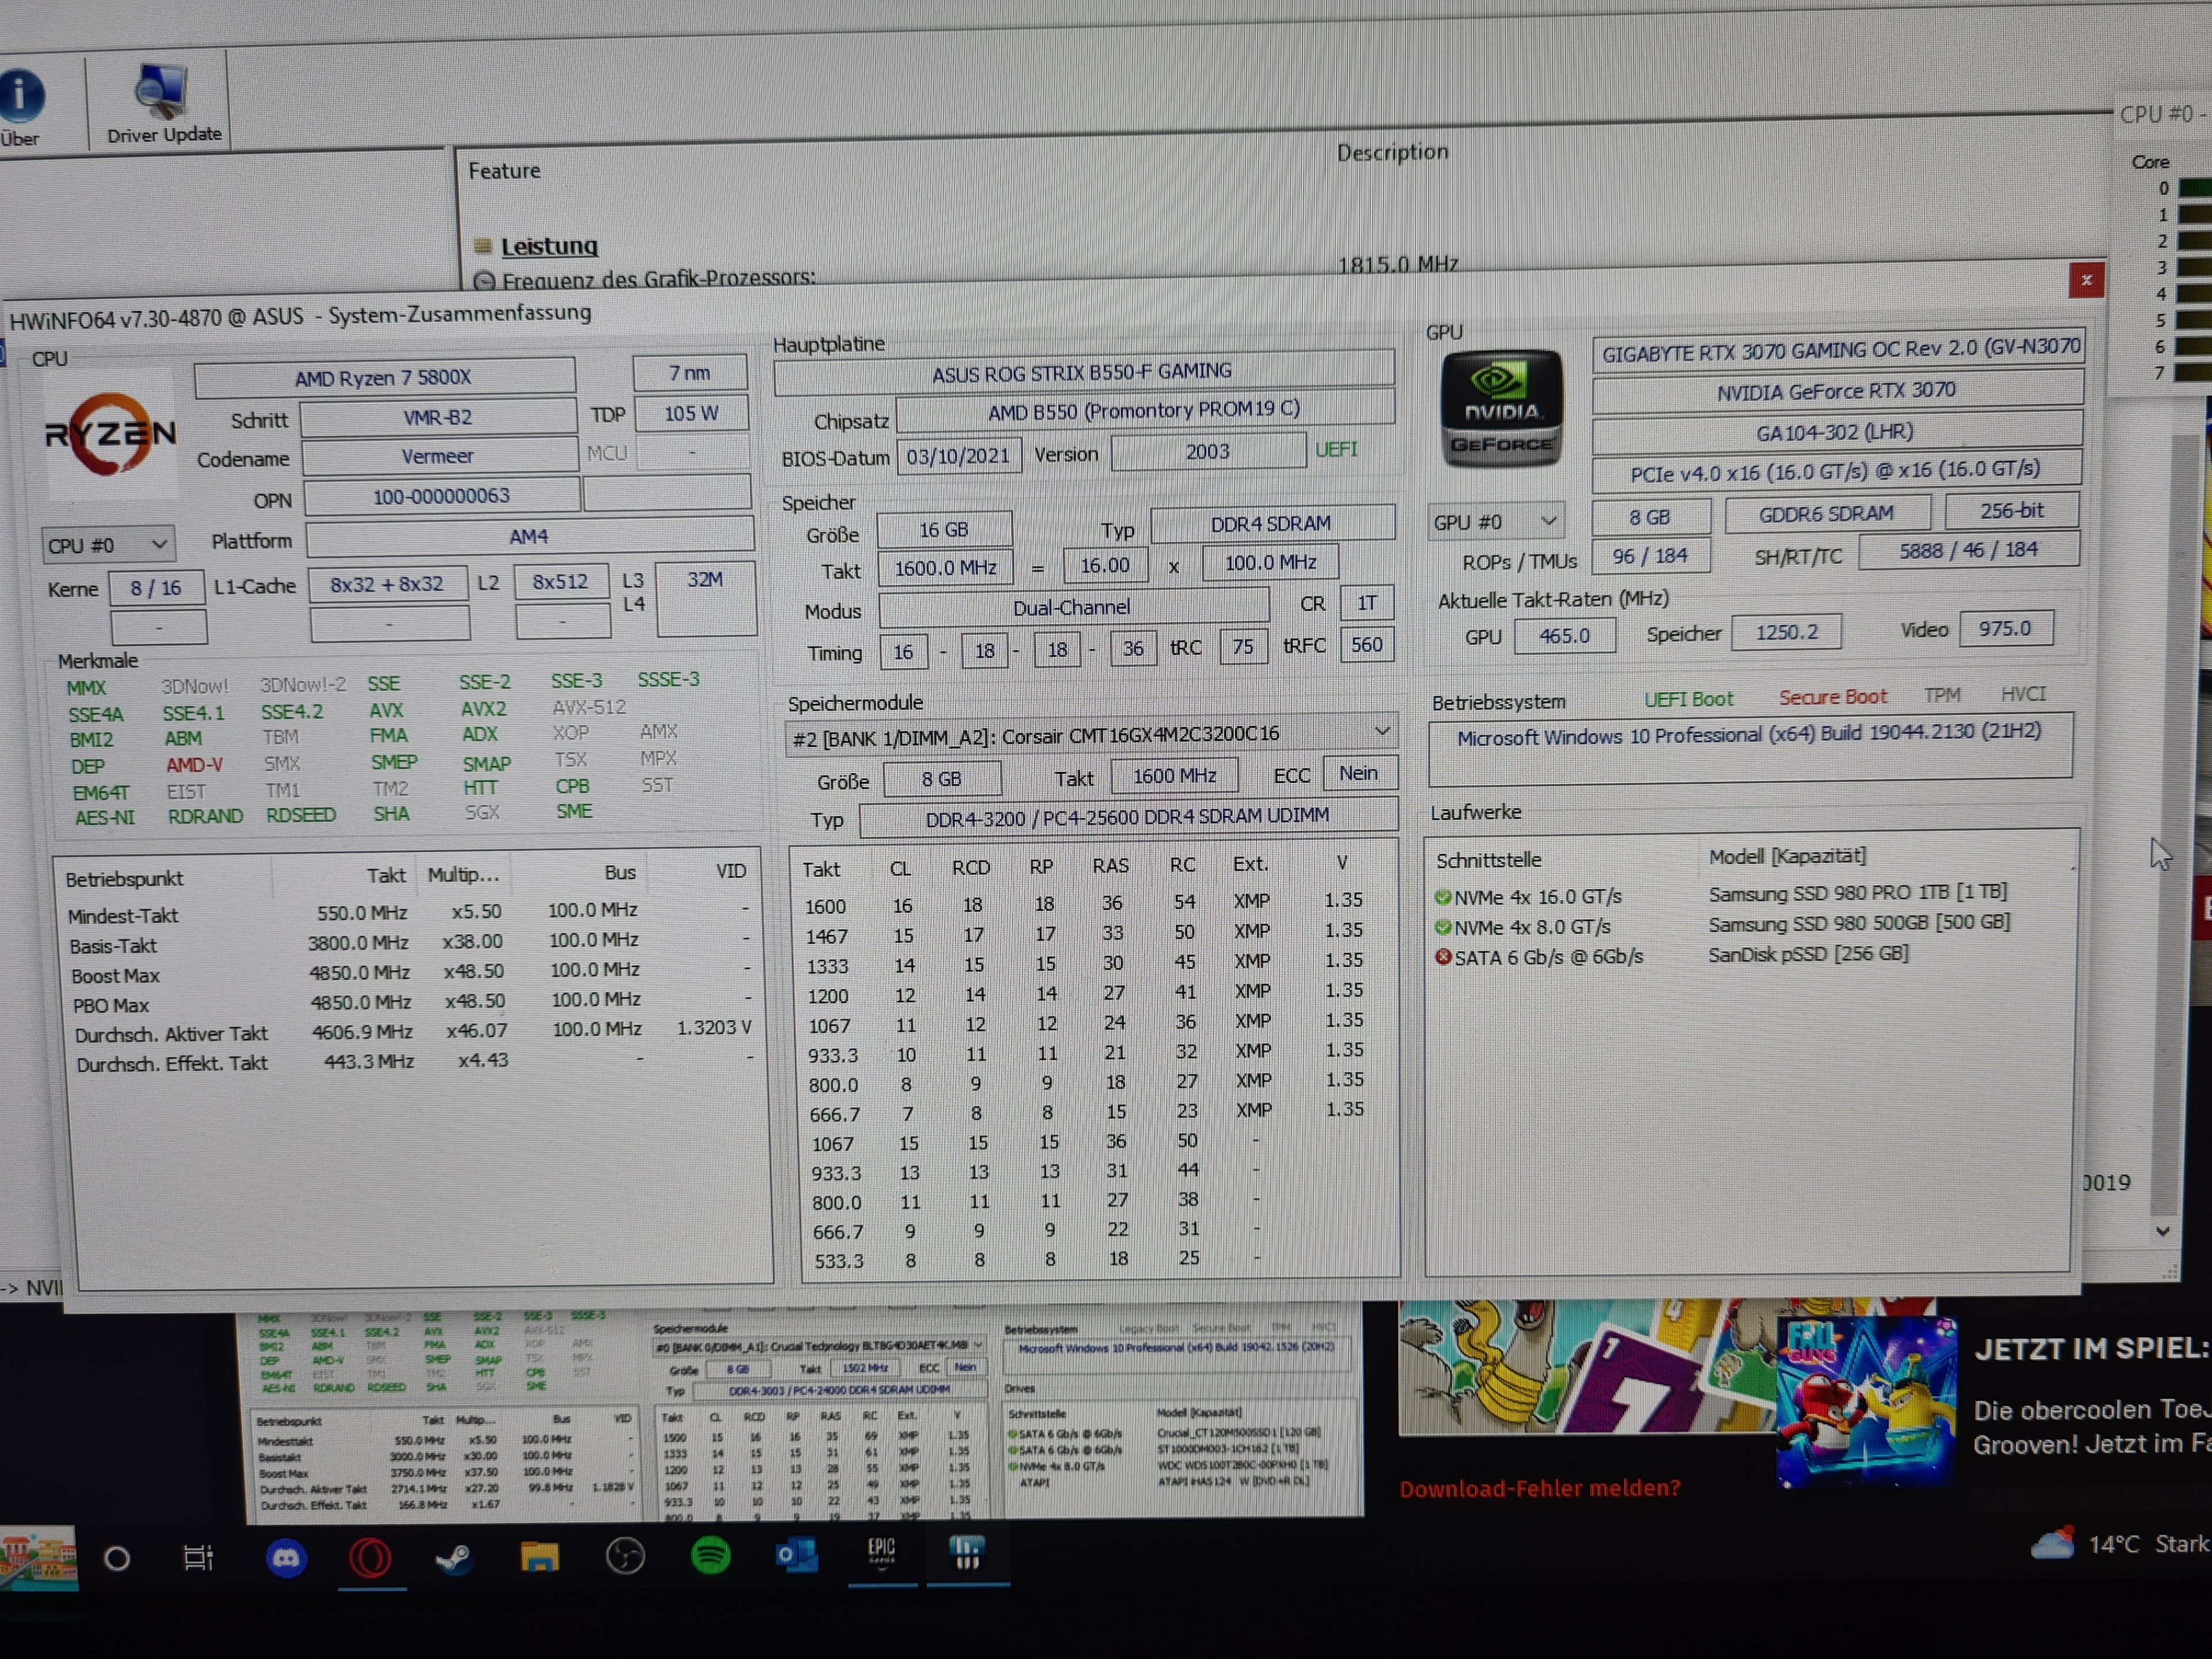Click the AMD Ryzen logo
2212x1659 pixels.
click(110, 434)
